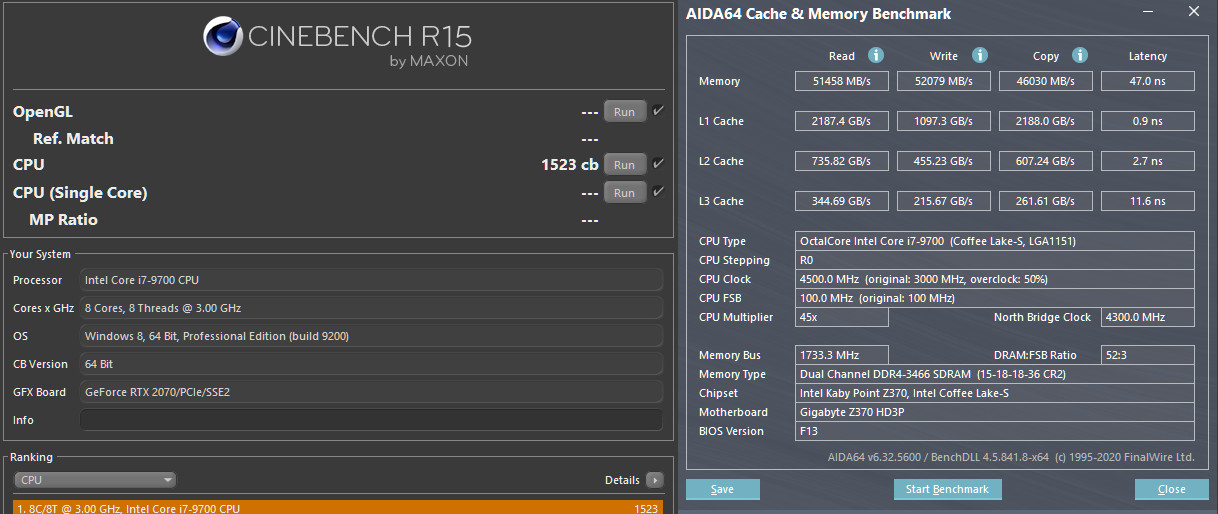Viewport: 1218px width, 514px height.
Task: Open the Ranking CPU dropdown
Action: tap(95, 480)
